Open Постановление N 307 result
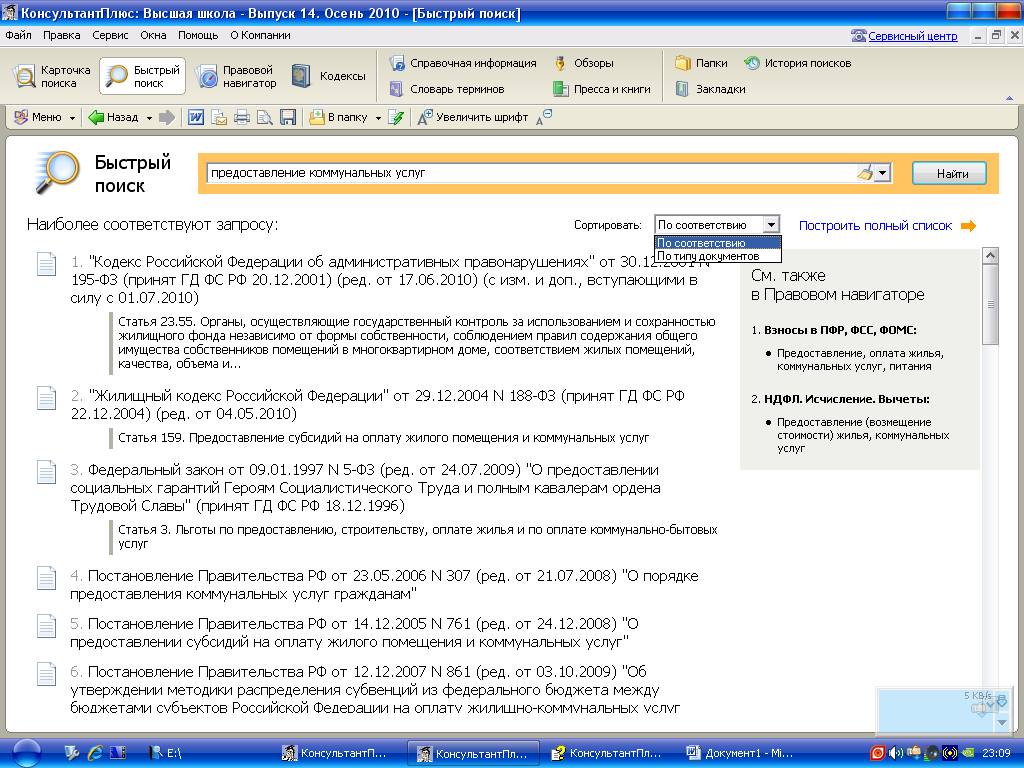Image resolution: width=1024 pixels, height=768 pixels. click(x=384, y=585)
